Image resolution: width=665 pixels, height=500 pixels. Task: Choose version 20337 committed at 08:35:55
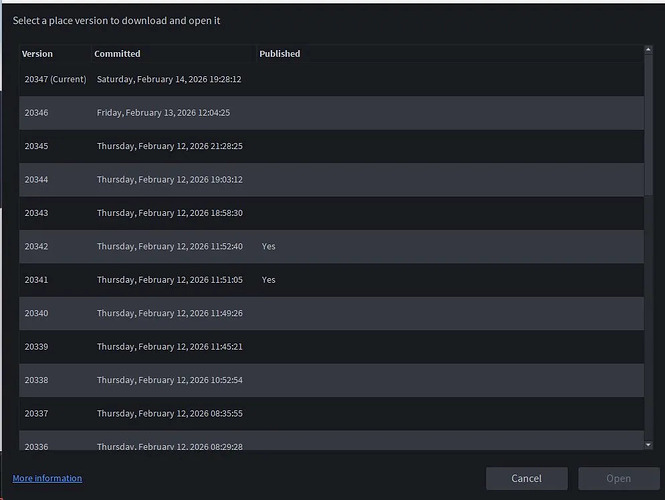click(x=330, y=414)
